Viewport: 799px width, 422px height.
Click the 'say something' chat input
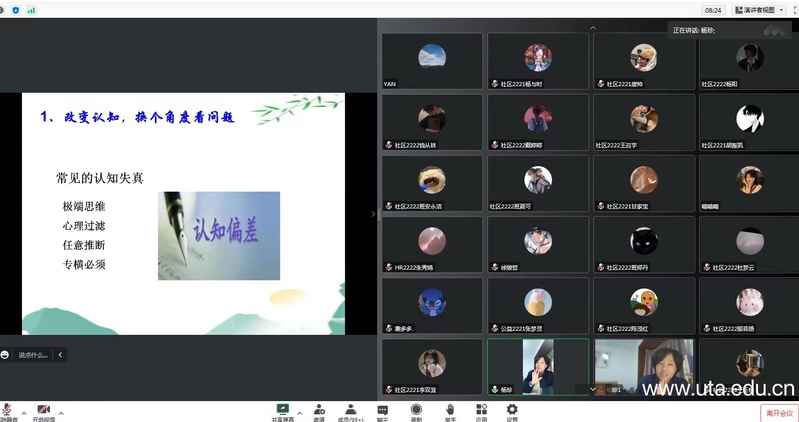tap(32, 354)
